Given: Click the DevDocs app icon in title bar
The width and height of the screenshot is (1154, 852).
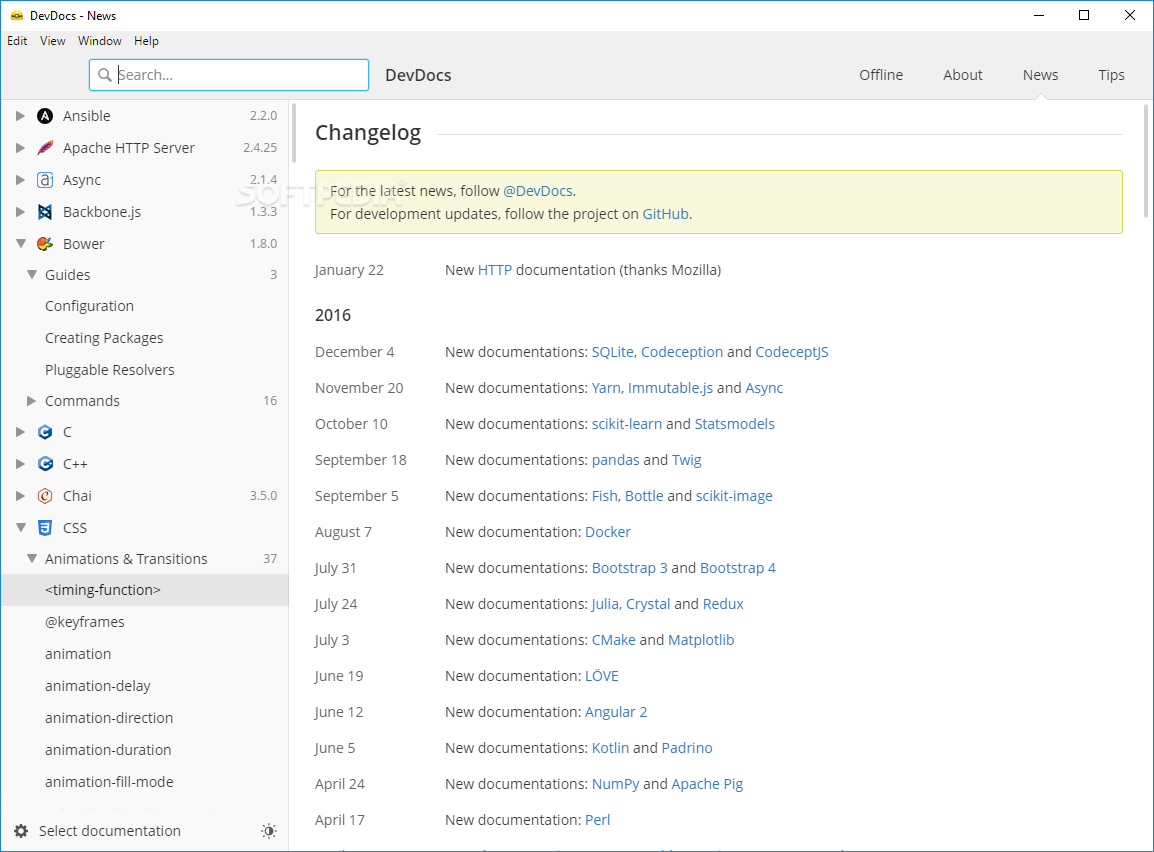Looking at the screenshot, I should point(17,15).
